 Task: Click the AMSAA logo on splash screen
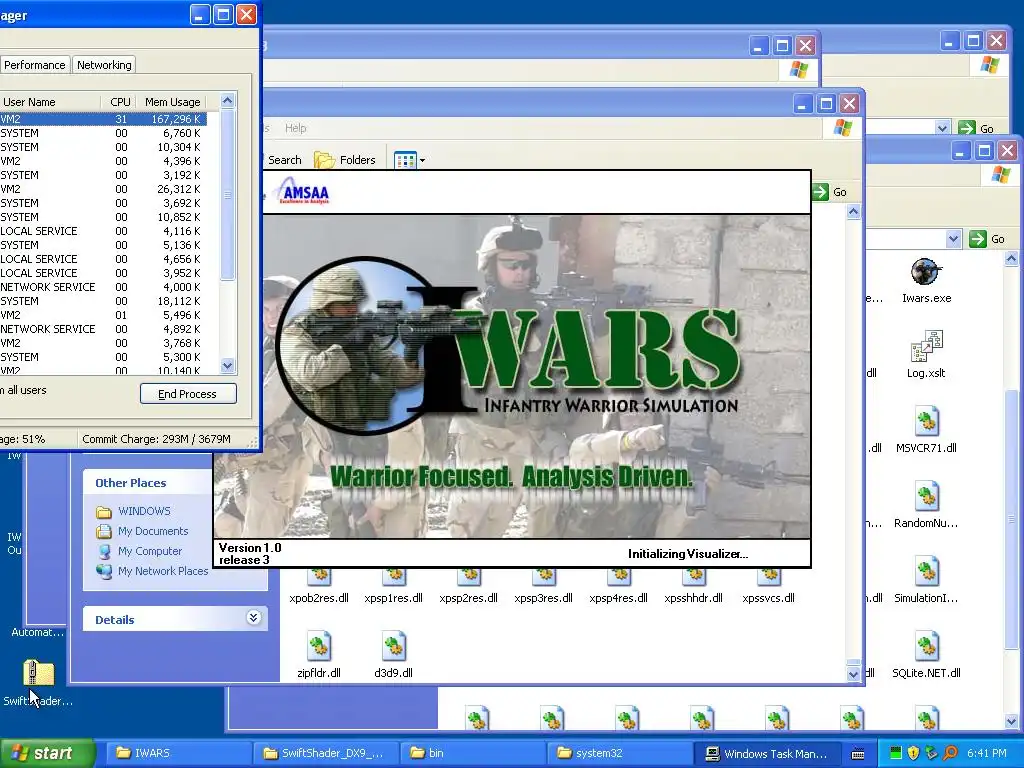tap(303, 191)
